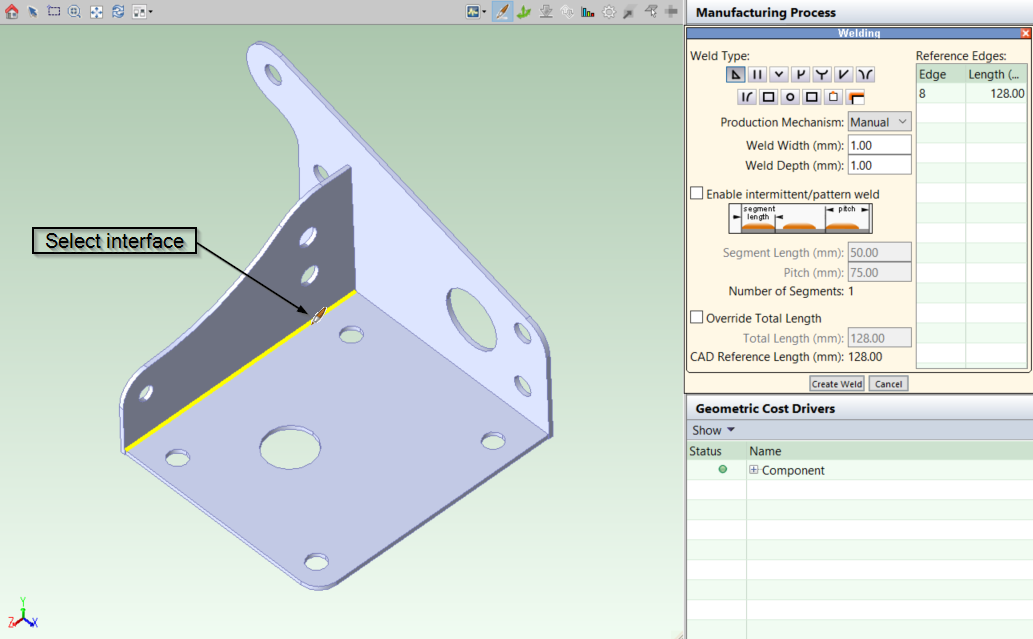Activate the box selection rectangle tool

click(53, 12)
